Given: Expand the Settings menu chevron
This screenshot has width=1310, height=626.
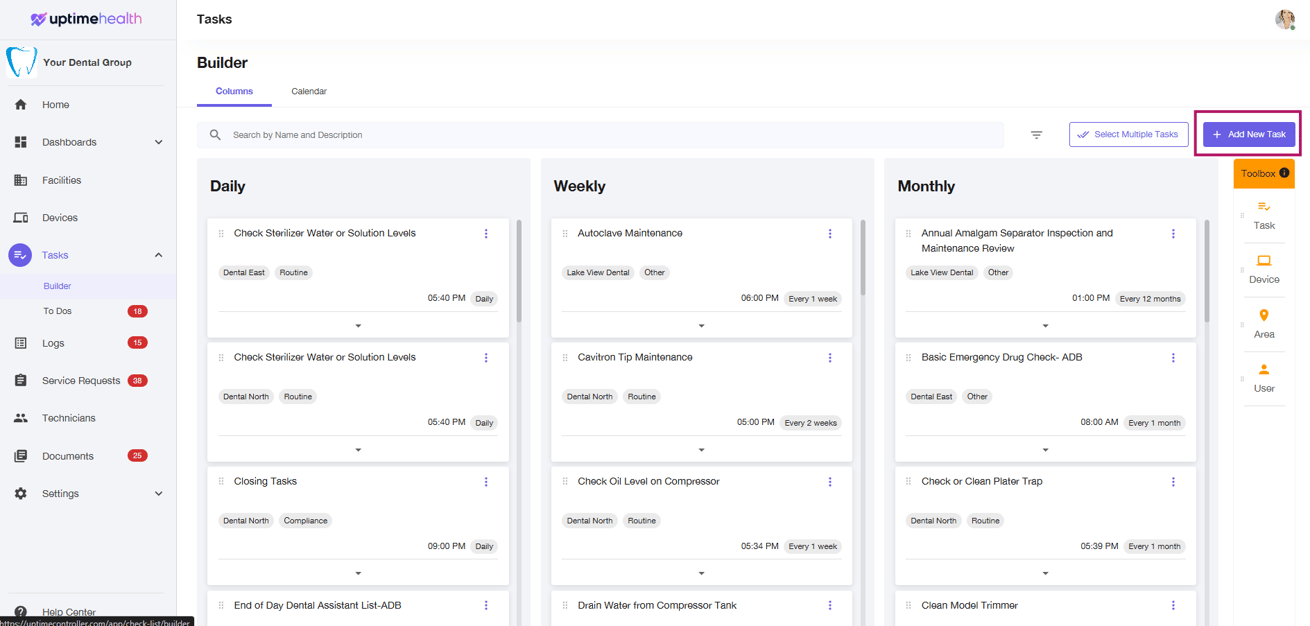Looking at the screenshot, I should point(158,494).
